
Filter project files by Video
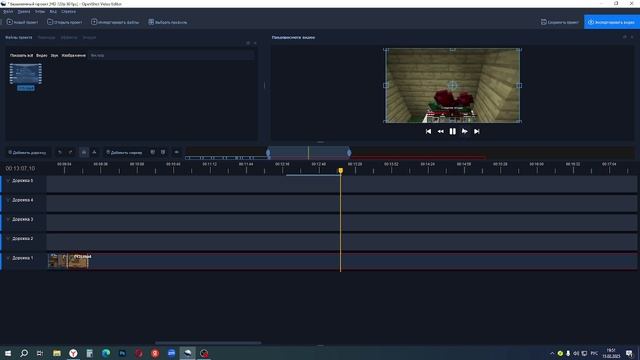[41, 55]
